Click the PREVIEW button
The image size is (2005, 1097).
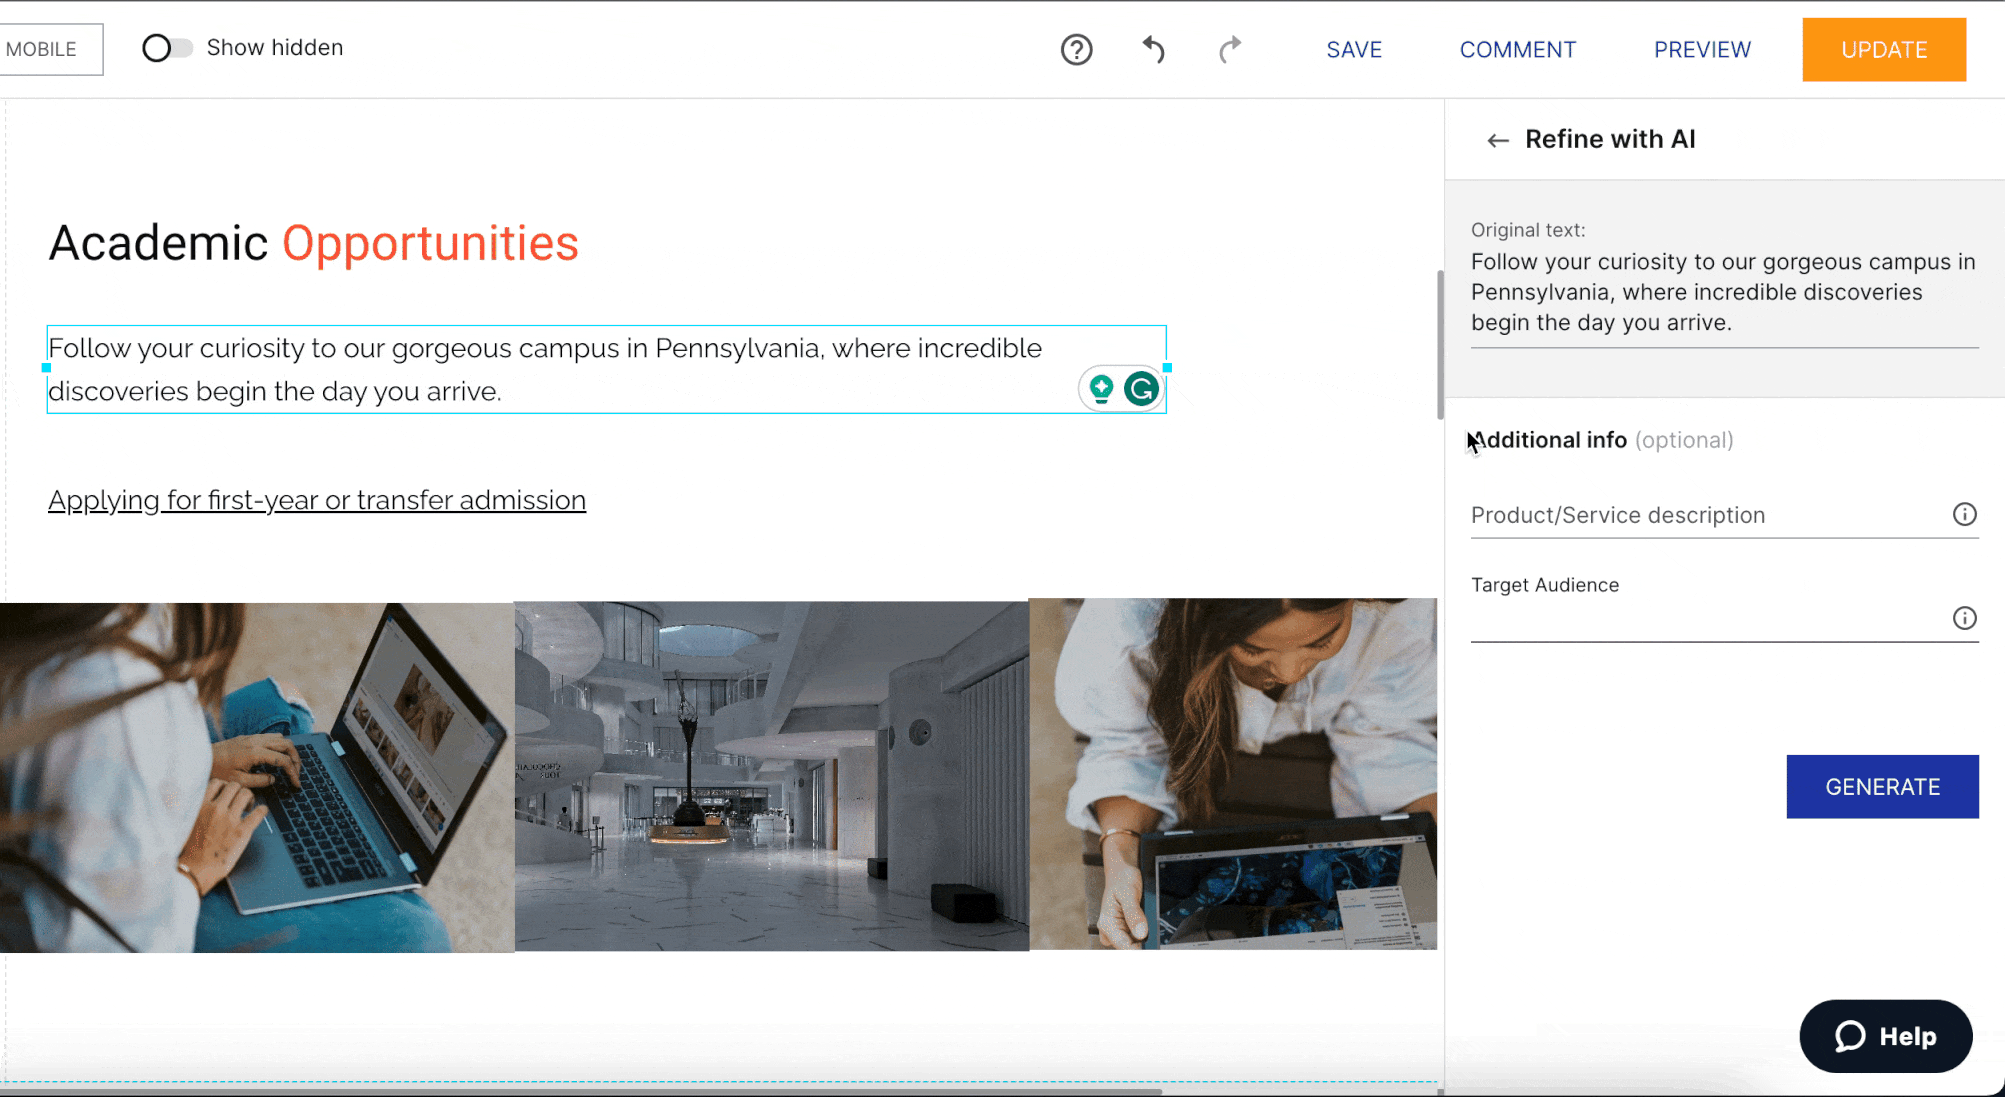1703,49
